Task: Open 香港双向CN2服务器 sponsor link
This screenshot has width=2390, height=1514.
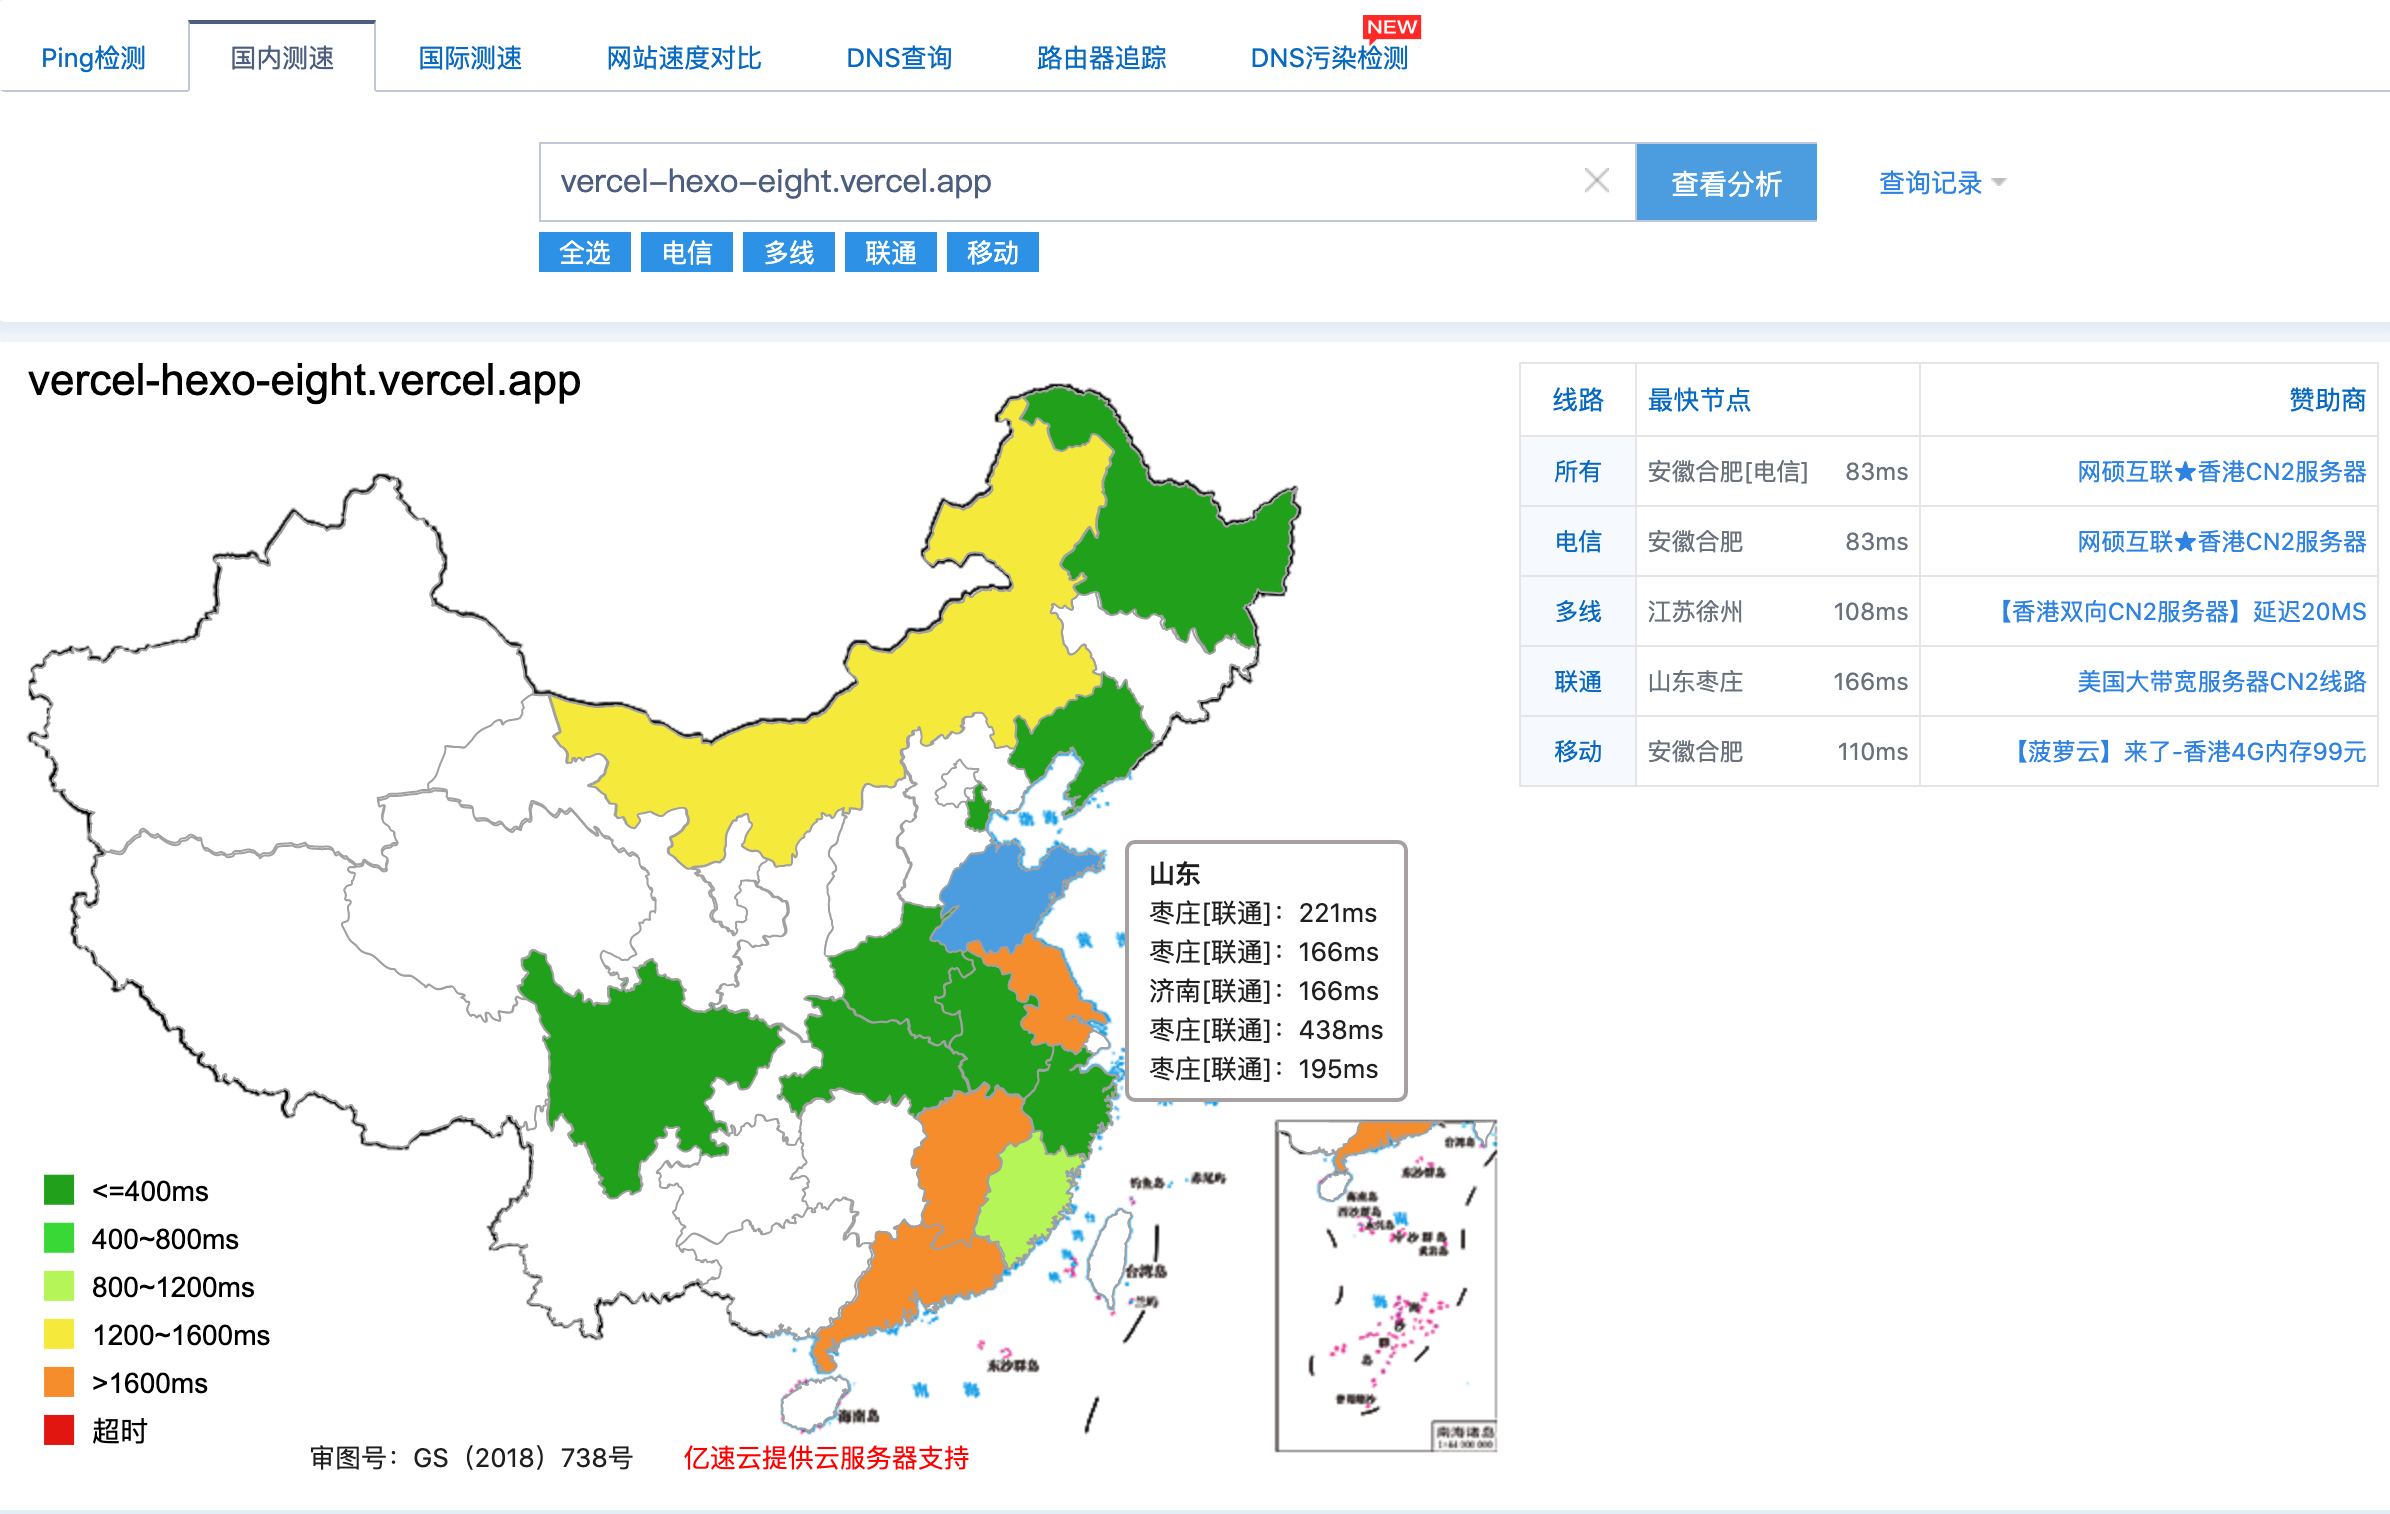Action: (x=2179, y=611)
